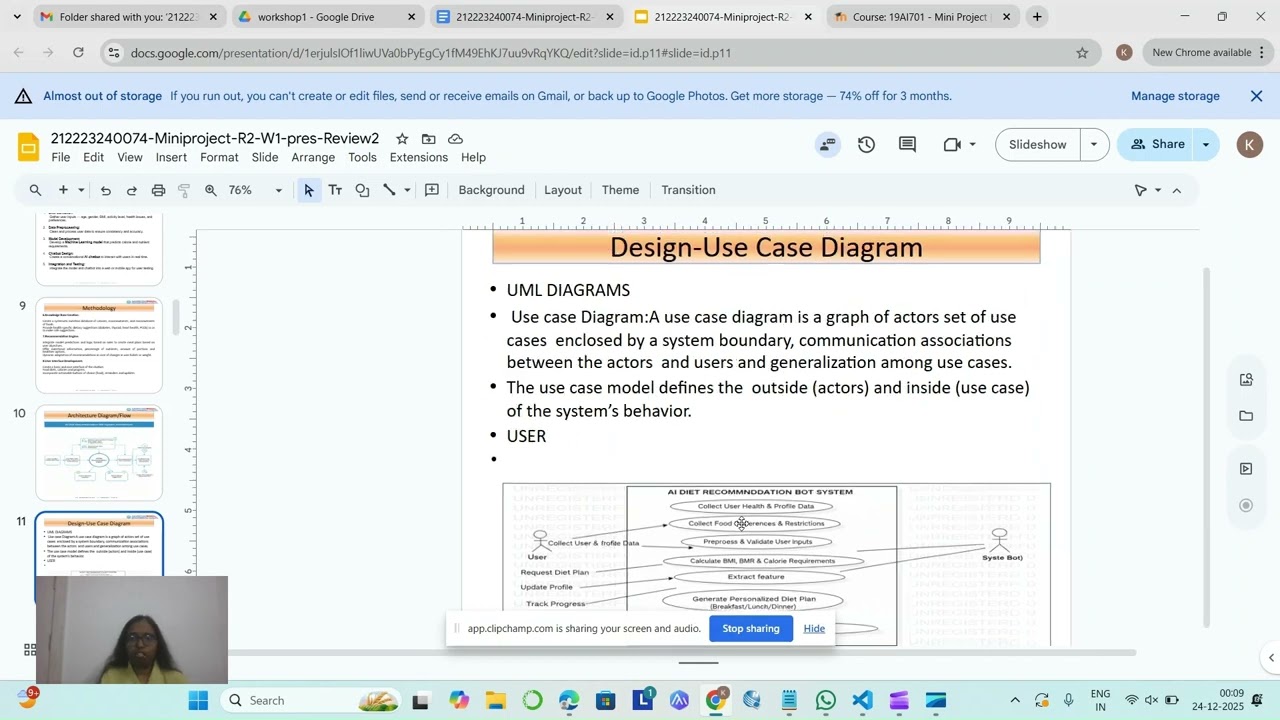The image size is (1280, 720).
Task: Expand the Meet camera dropdown arrow
Action: (x=972, y=145)
